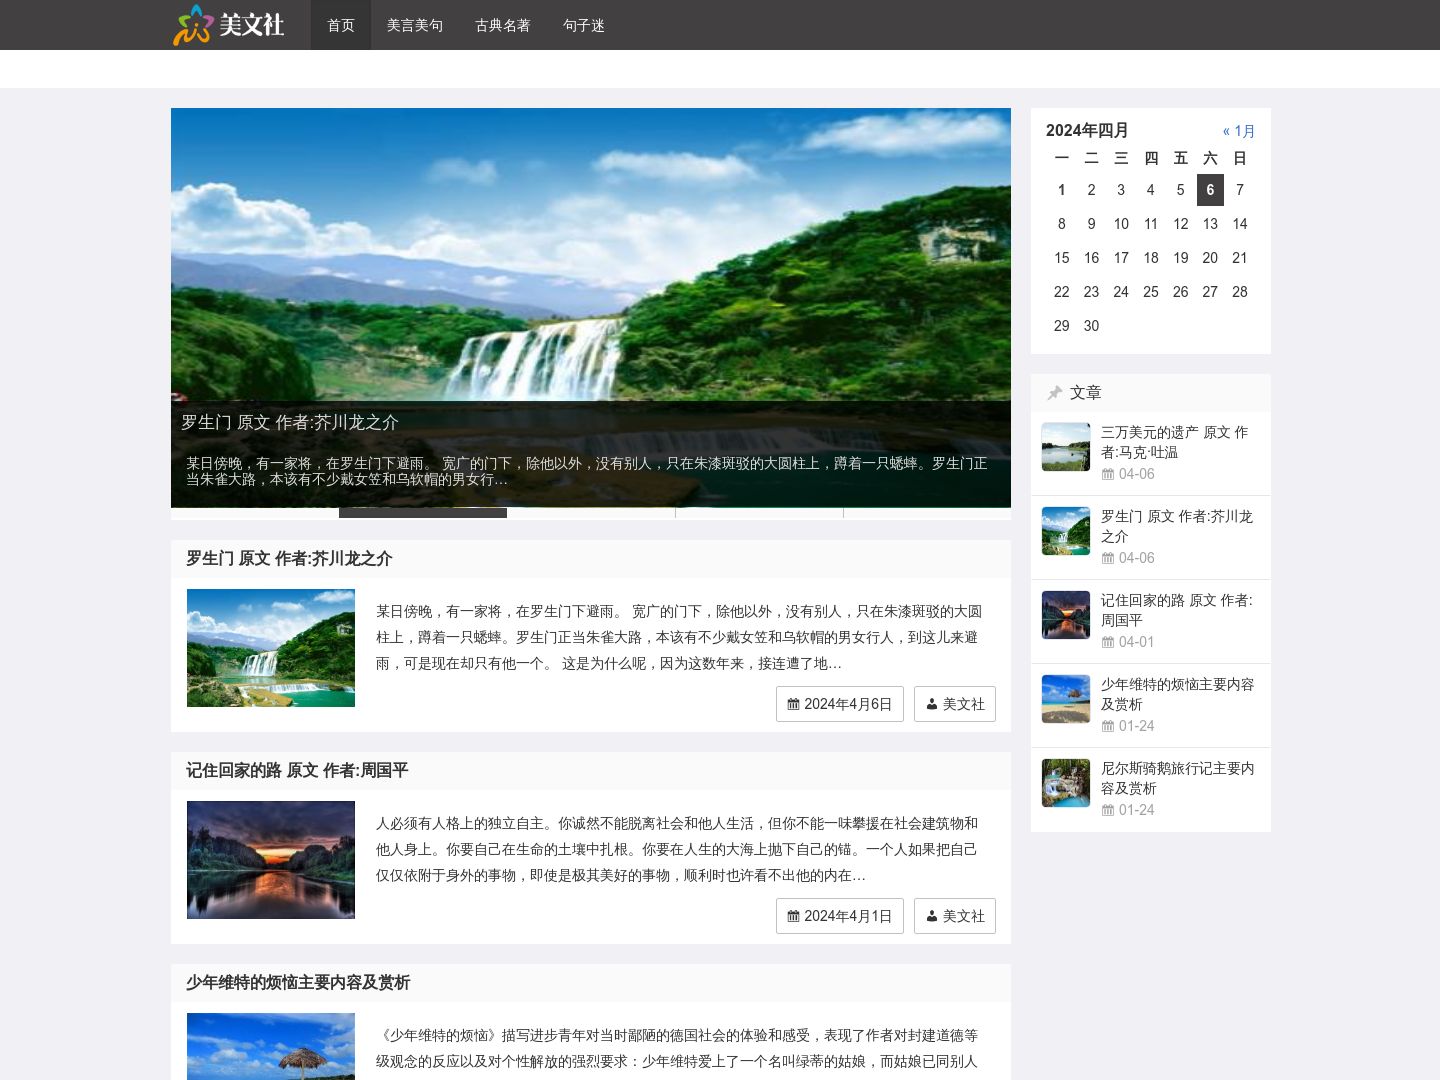Go to previous month « 1月

click(x=1239, y=131)
